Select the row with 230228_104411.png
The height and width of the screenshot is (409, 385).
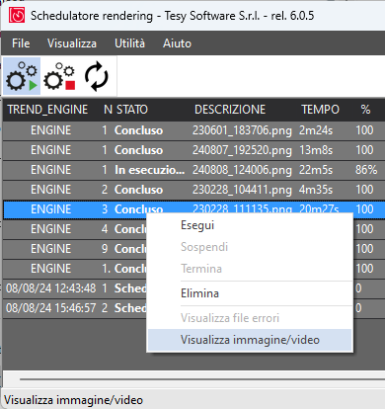click(194, 190)
